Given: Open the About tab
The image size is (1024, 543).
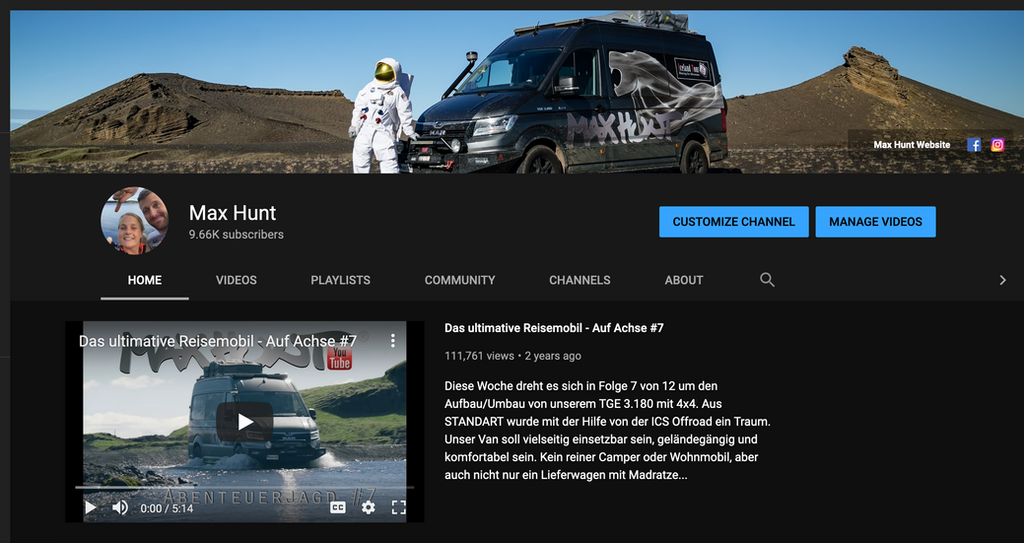Looking at the screenshot, I should point(684,280).
